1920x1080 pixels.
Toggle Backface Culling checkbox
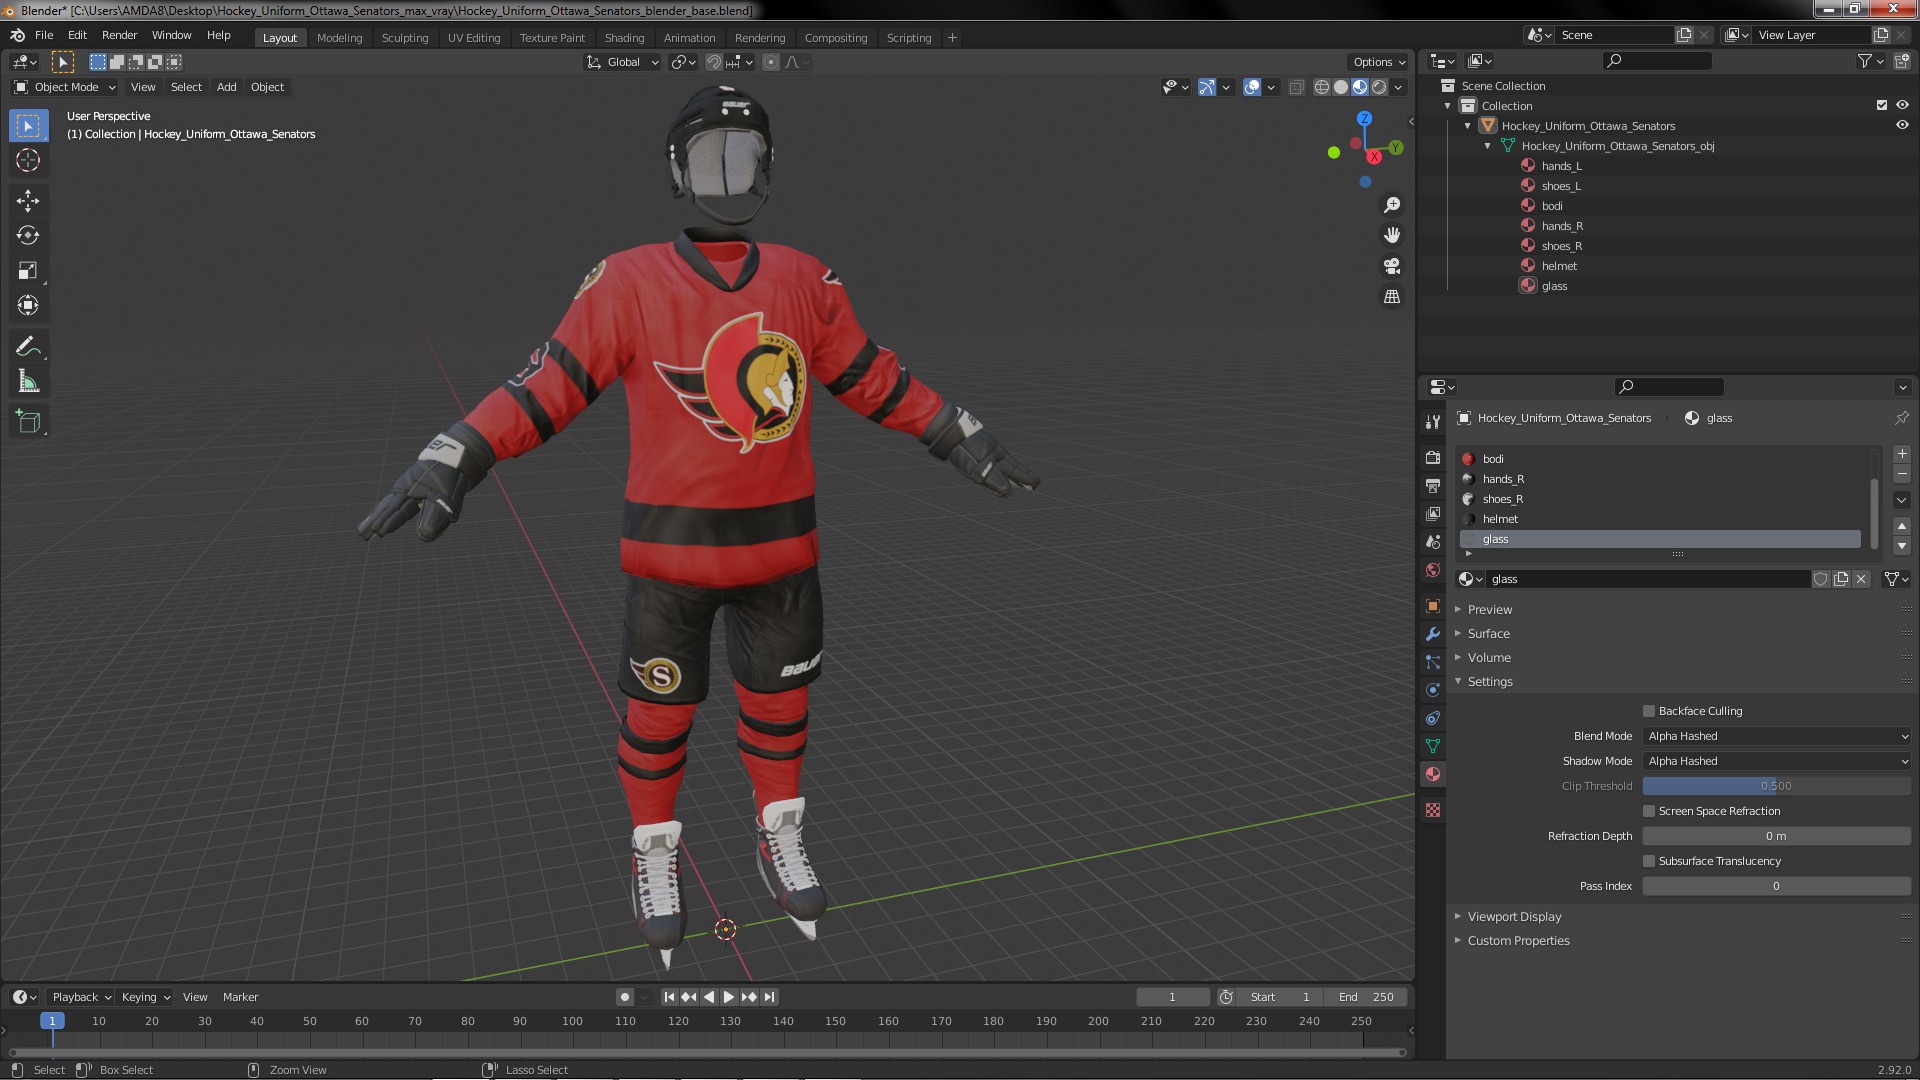1650,711
